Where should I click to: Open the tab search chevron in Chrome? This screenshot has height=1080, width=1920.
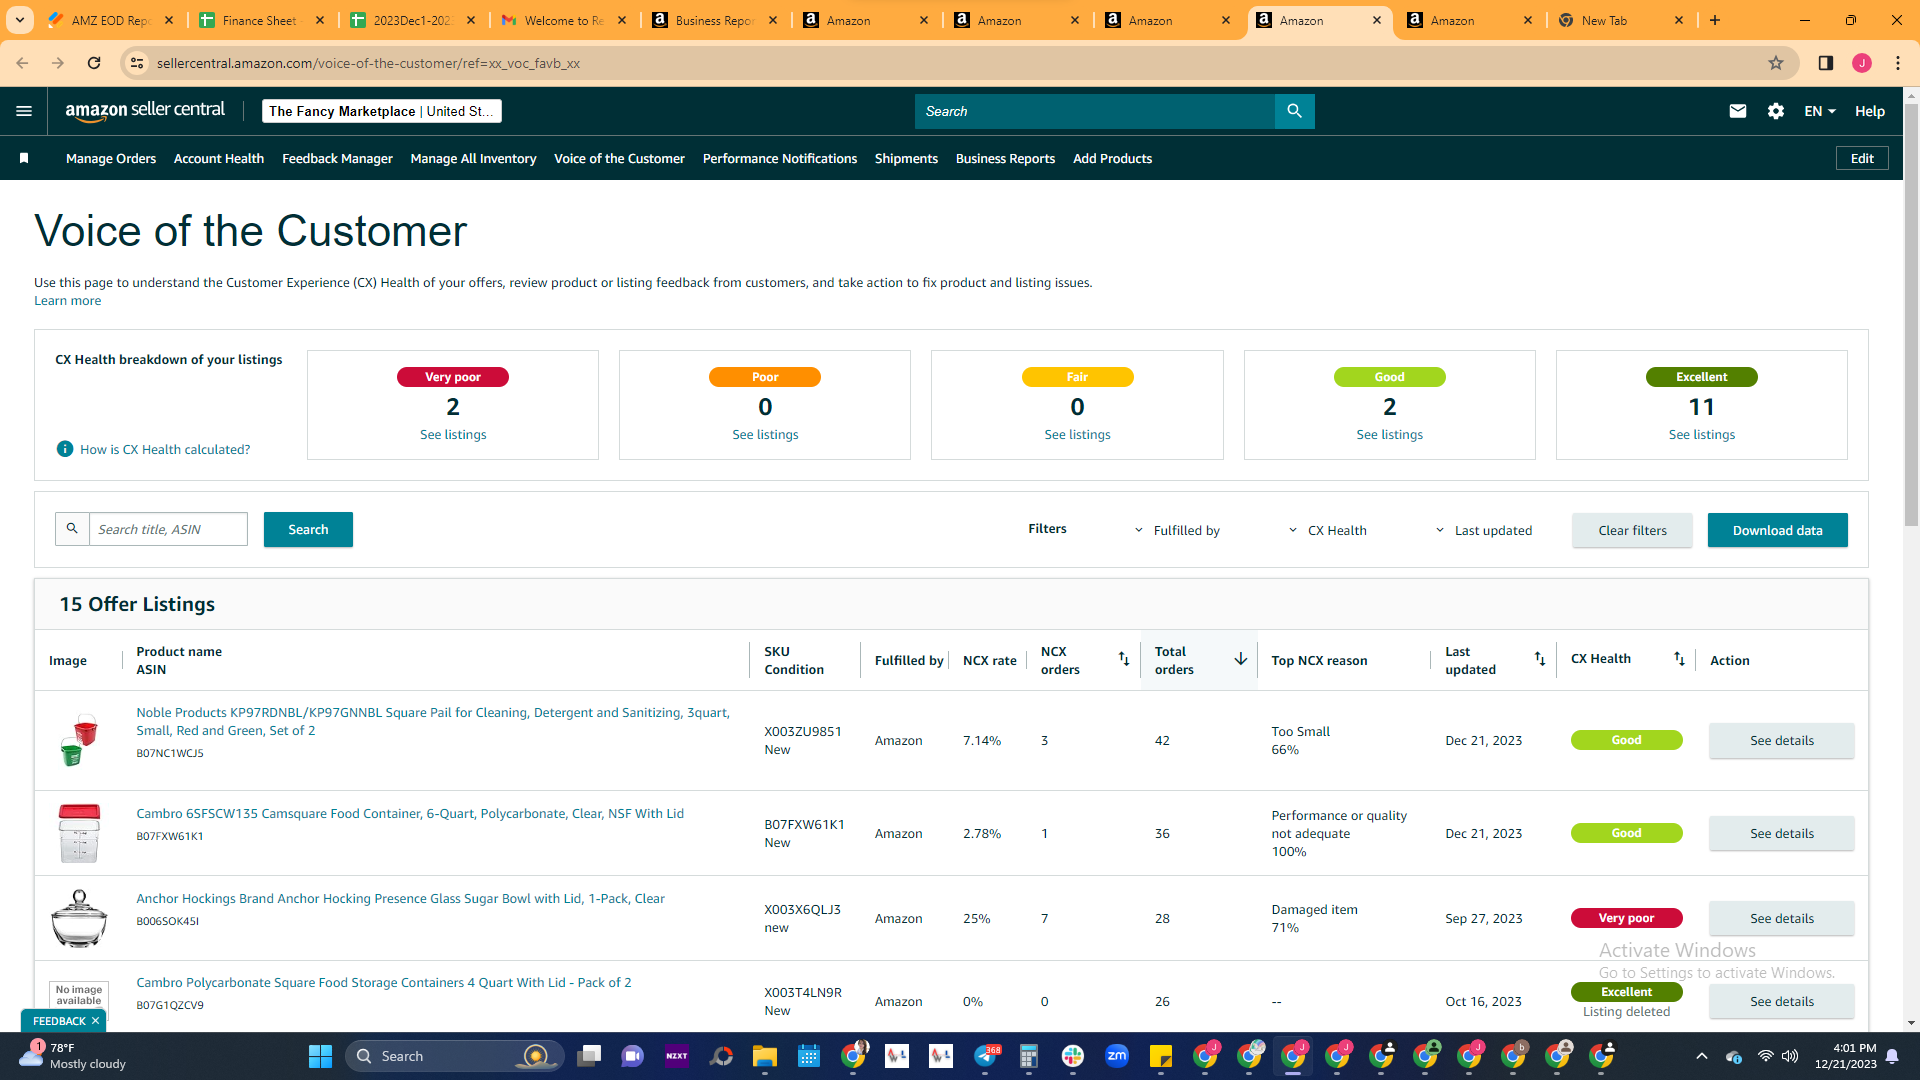pos(20,20)
